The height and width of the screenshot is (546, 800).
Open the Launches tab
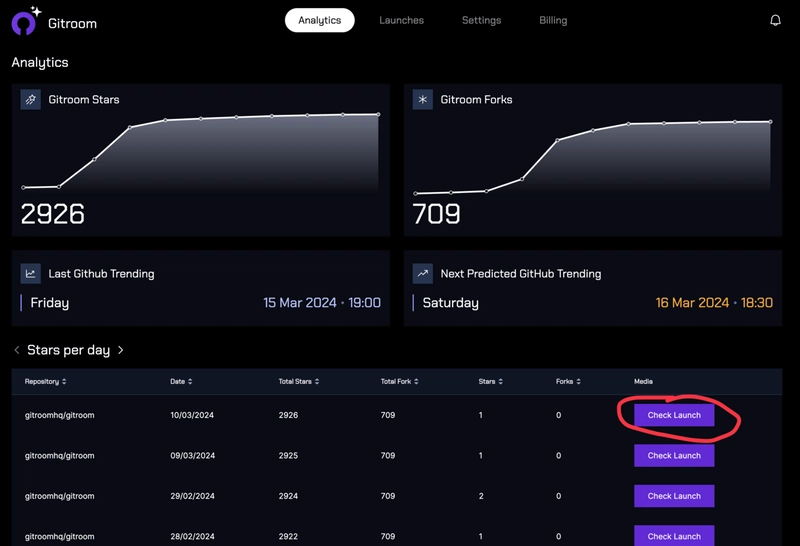pos(402,20)
